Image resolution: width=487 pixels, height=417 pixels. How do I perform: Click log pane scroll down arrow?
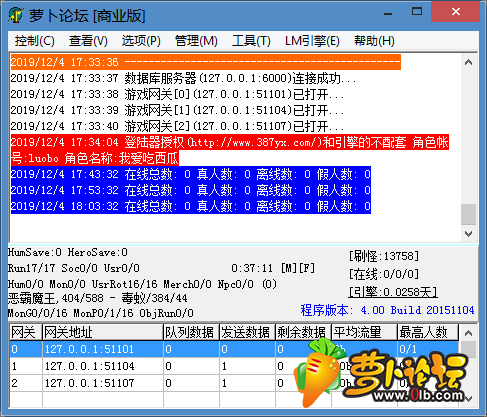[x=468, y=234]
